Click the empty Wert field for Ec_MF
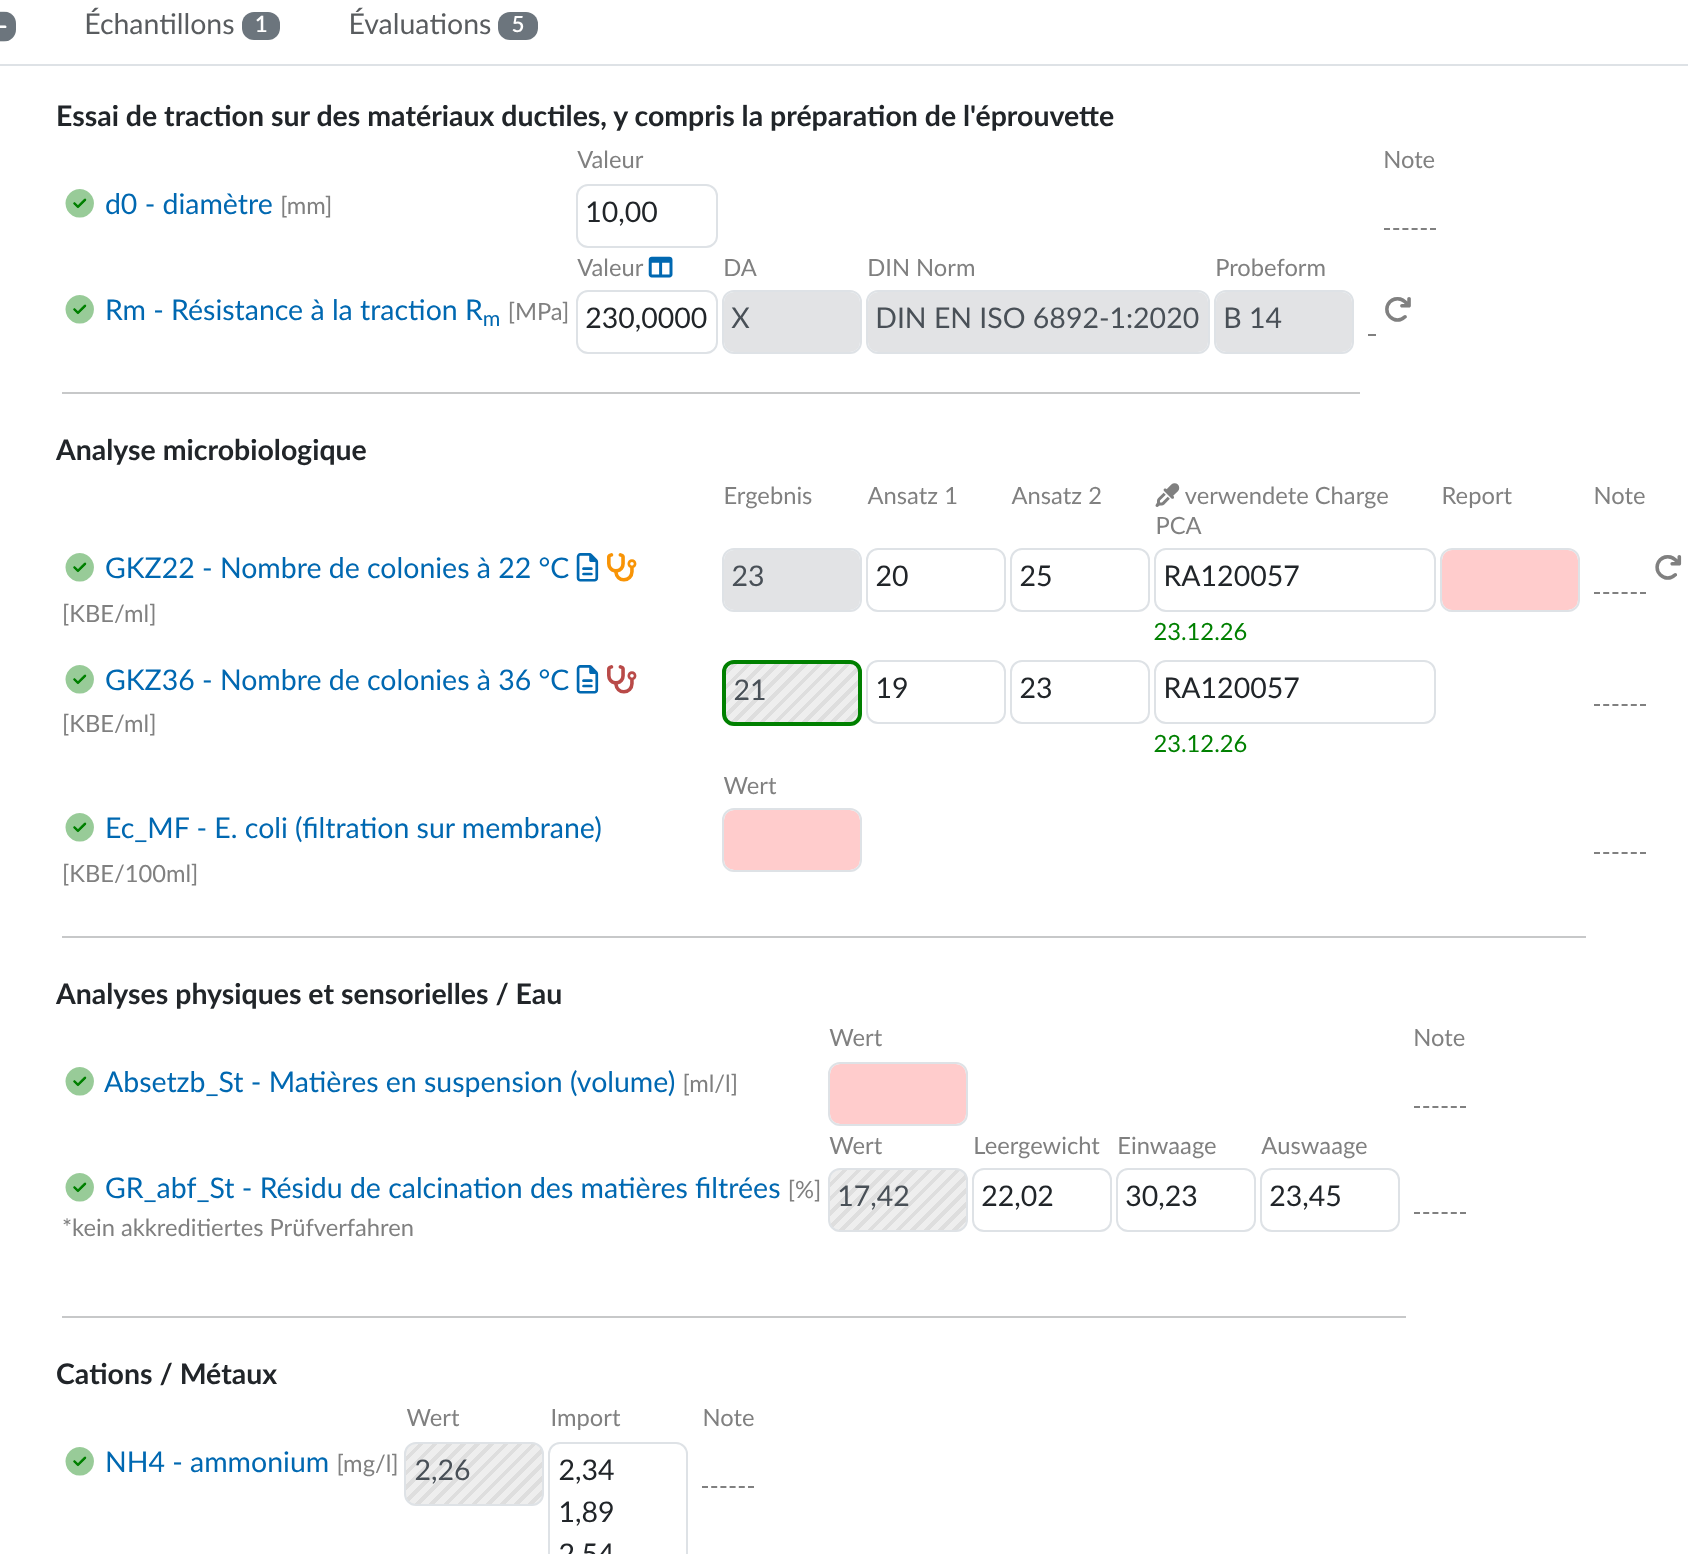This screenshot has width=1688, height=1554. pos(792,839)
